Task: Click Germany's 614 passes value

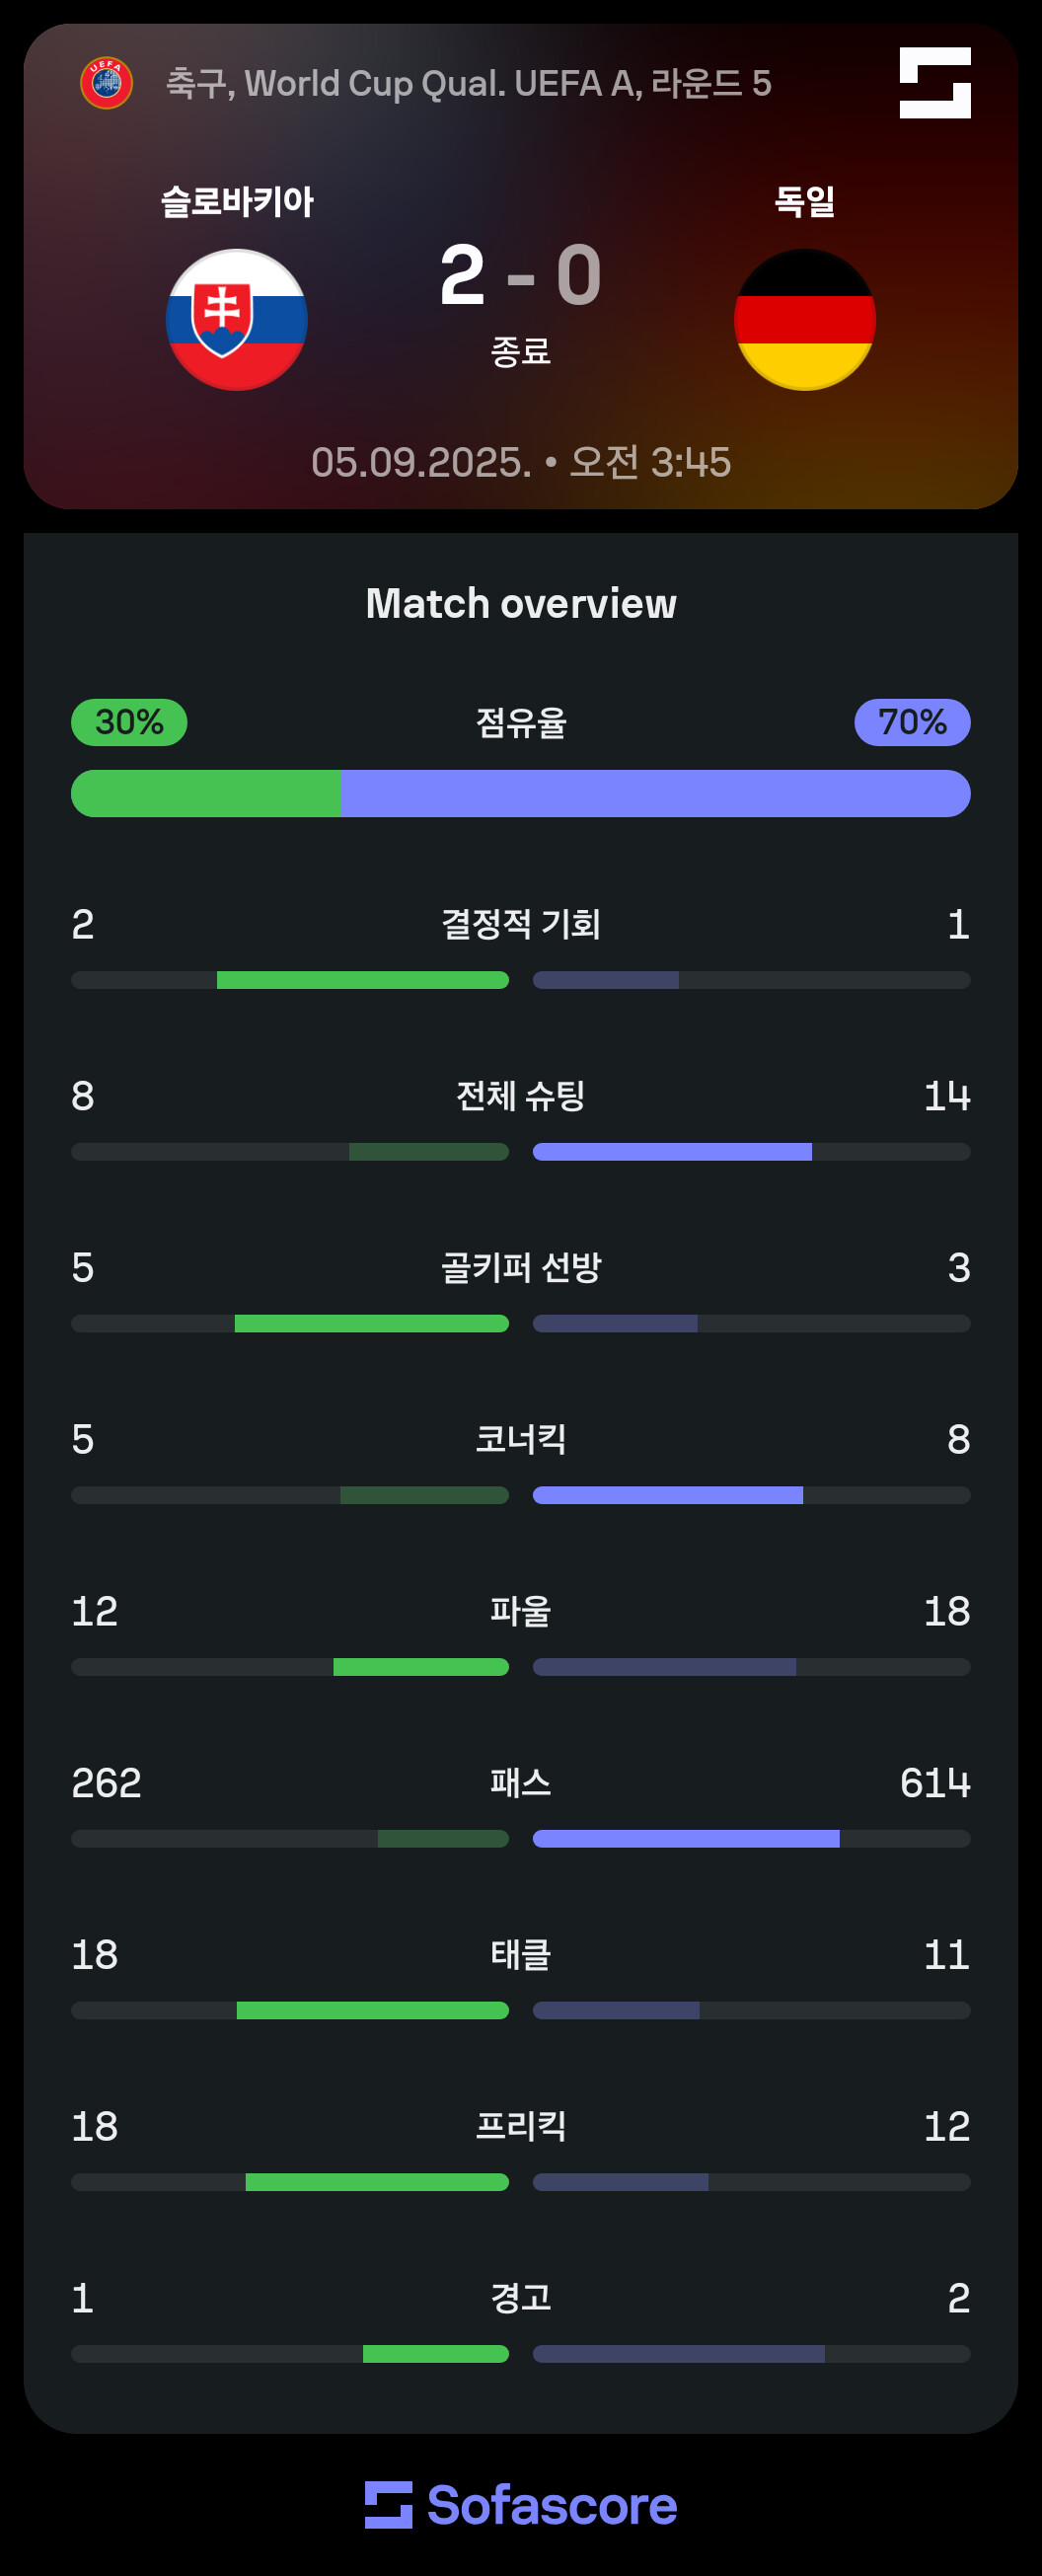Action: click(934, 1783)
